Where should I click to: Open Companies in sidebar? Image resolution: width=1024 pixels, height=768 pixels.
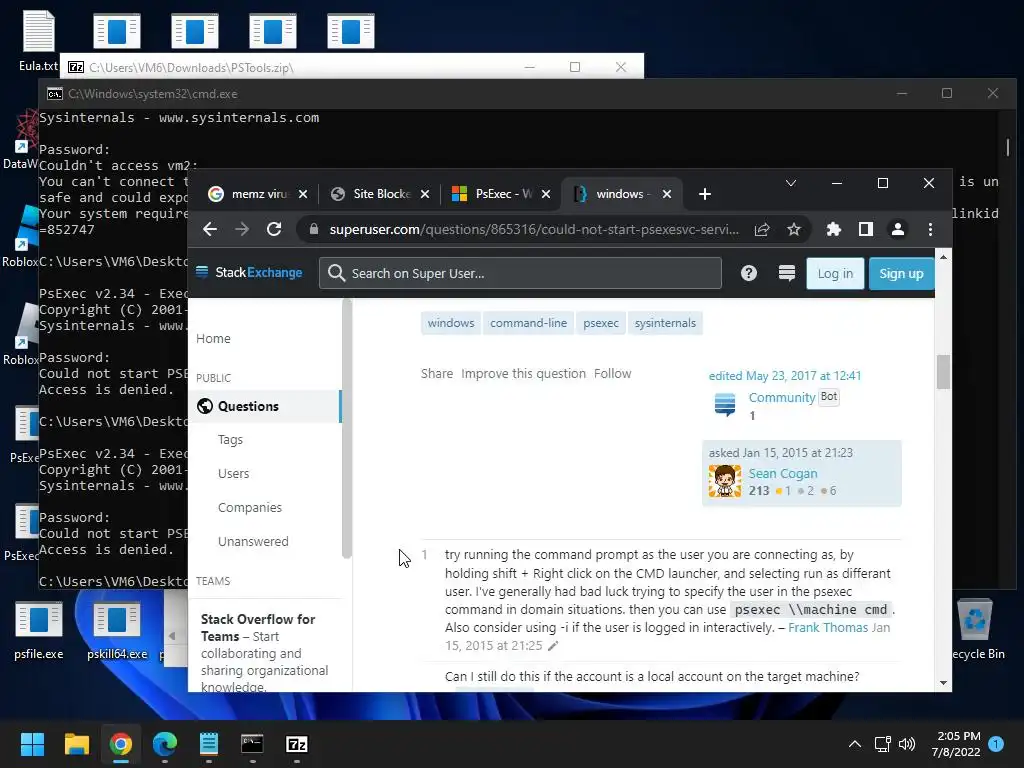click(249, 507)
